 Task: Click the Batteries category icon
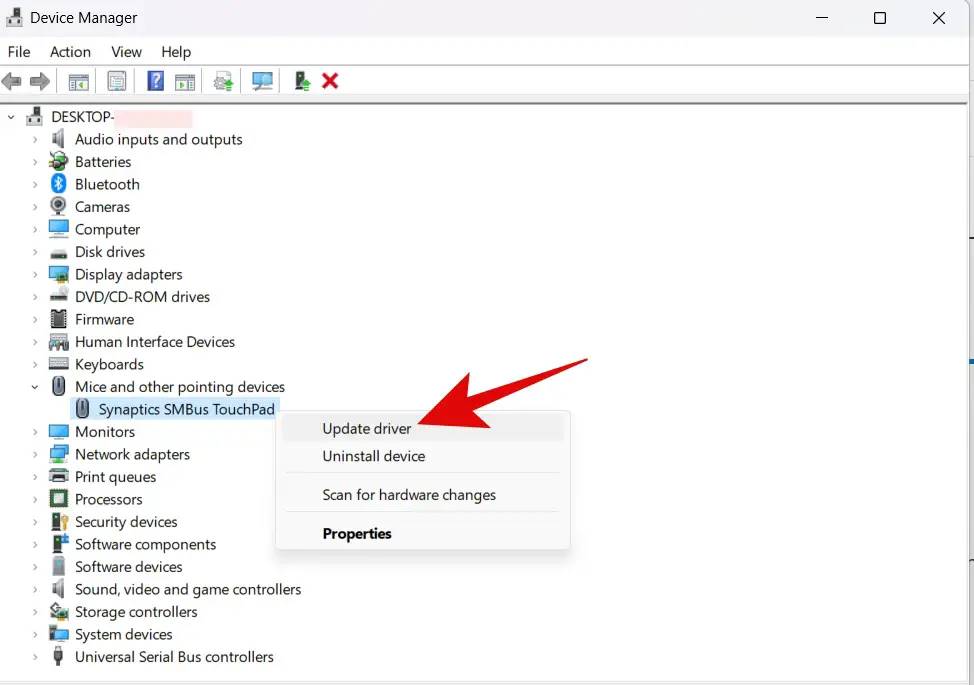tap(58, 161)
